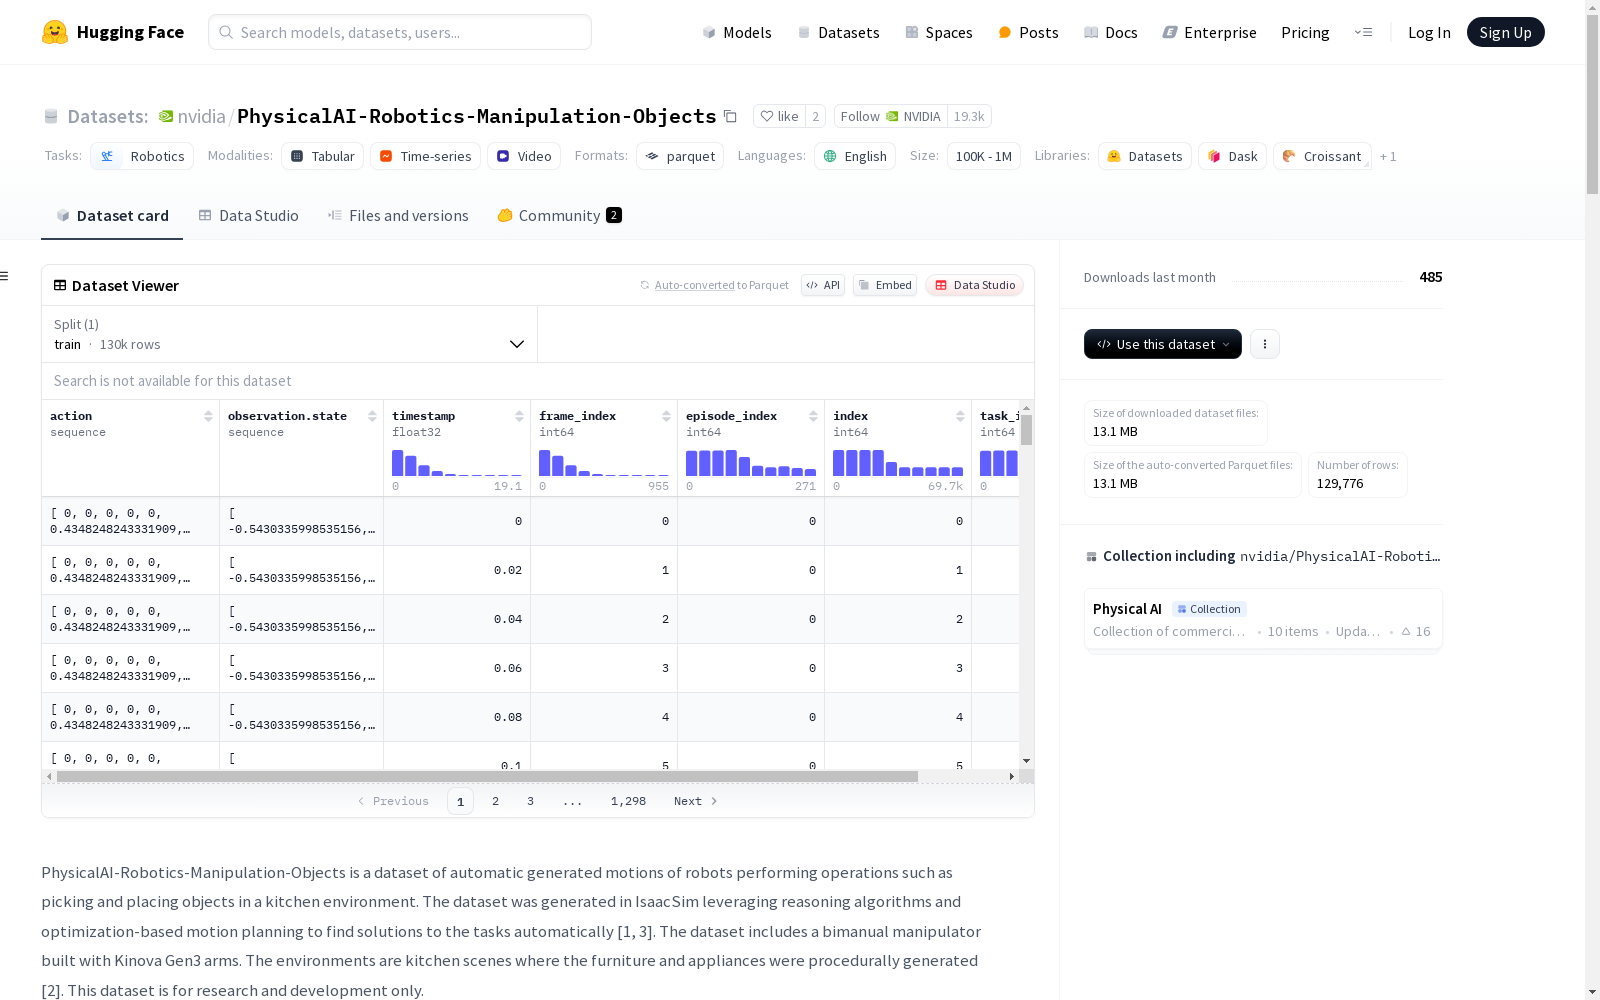Sort the observation.state column
The image size is (1600, 1000).
tap(372, 416)
